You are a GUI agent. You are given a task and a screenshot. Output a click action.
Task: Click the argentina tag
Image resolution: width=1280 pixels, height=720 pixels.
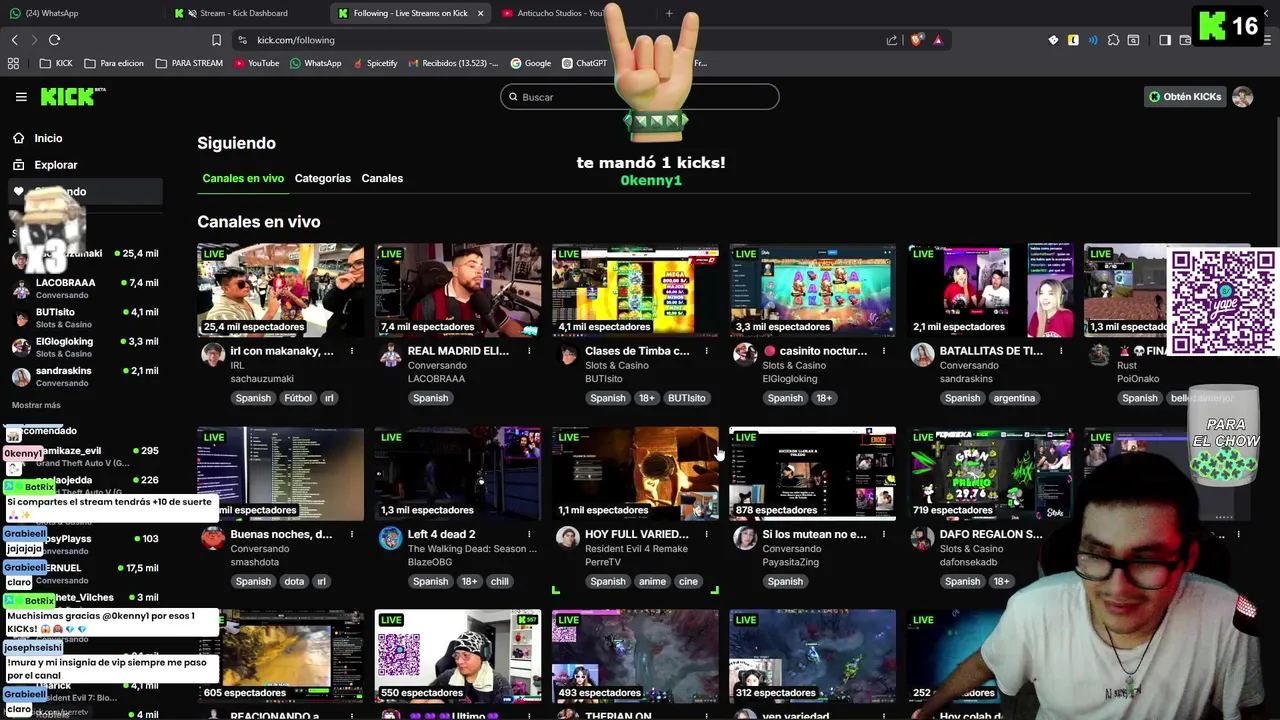click(1014, 398)
